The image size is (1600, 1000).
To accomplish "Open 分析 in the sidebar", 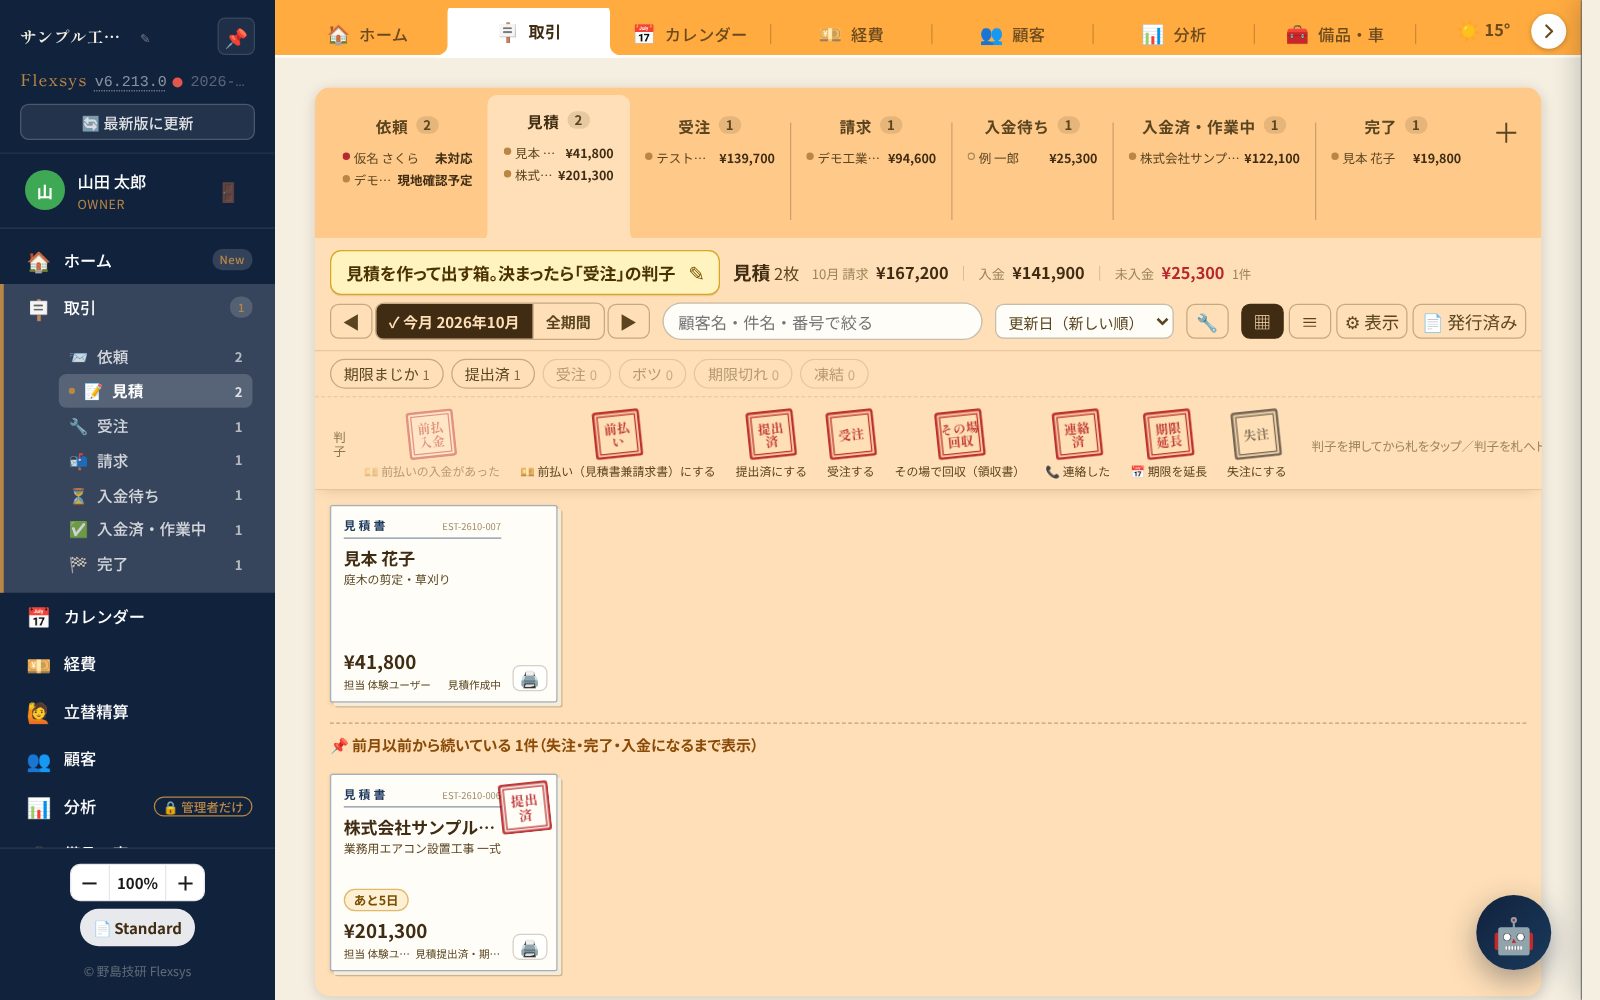I will (x=138, y=807).
